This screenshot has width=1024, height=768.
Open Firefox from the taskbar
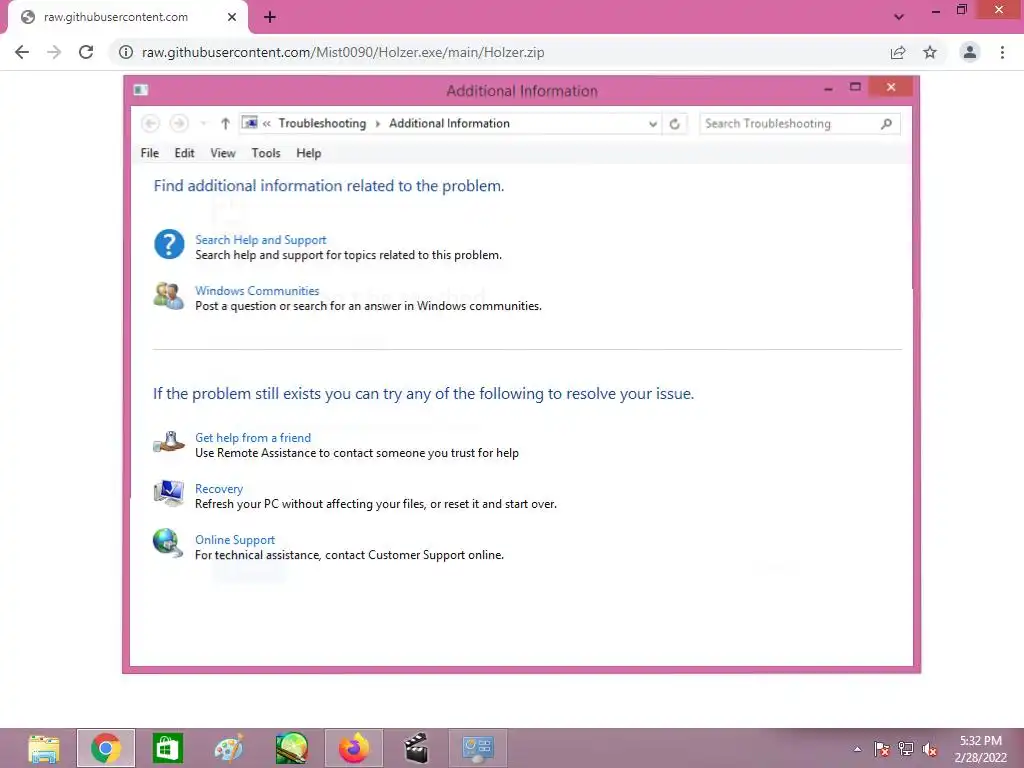tap(354, 748)
